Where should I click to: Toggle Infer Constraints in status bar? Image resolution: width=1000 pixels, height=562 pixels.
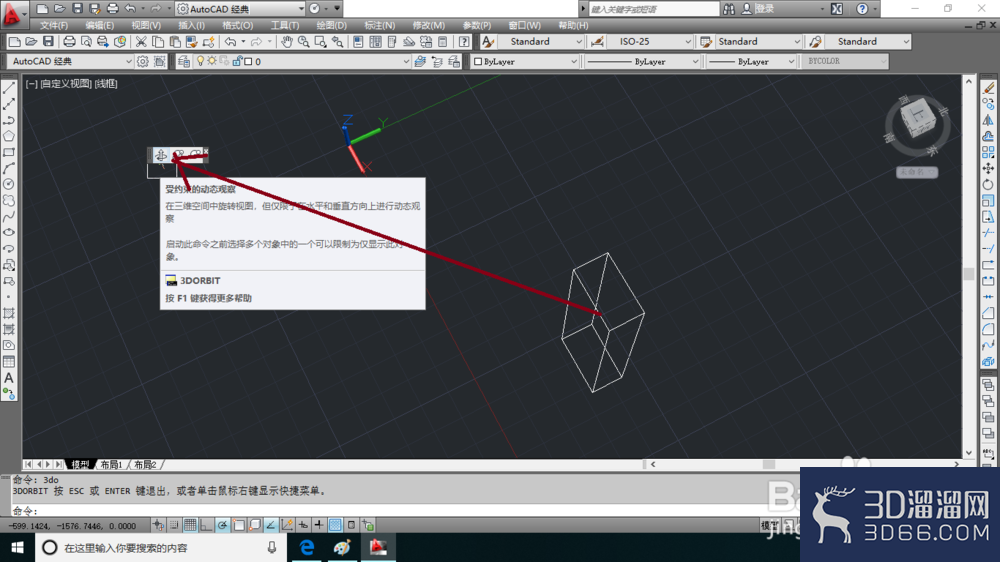pos(158,526)
